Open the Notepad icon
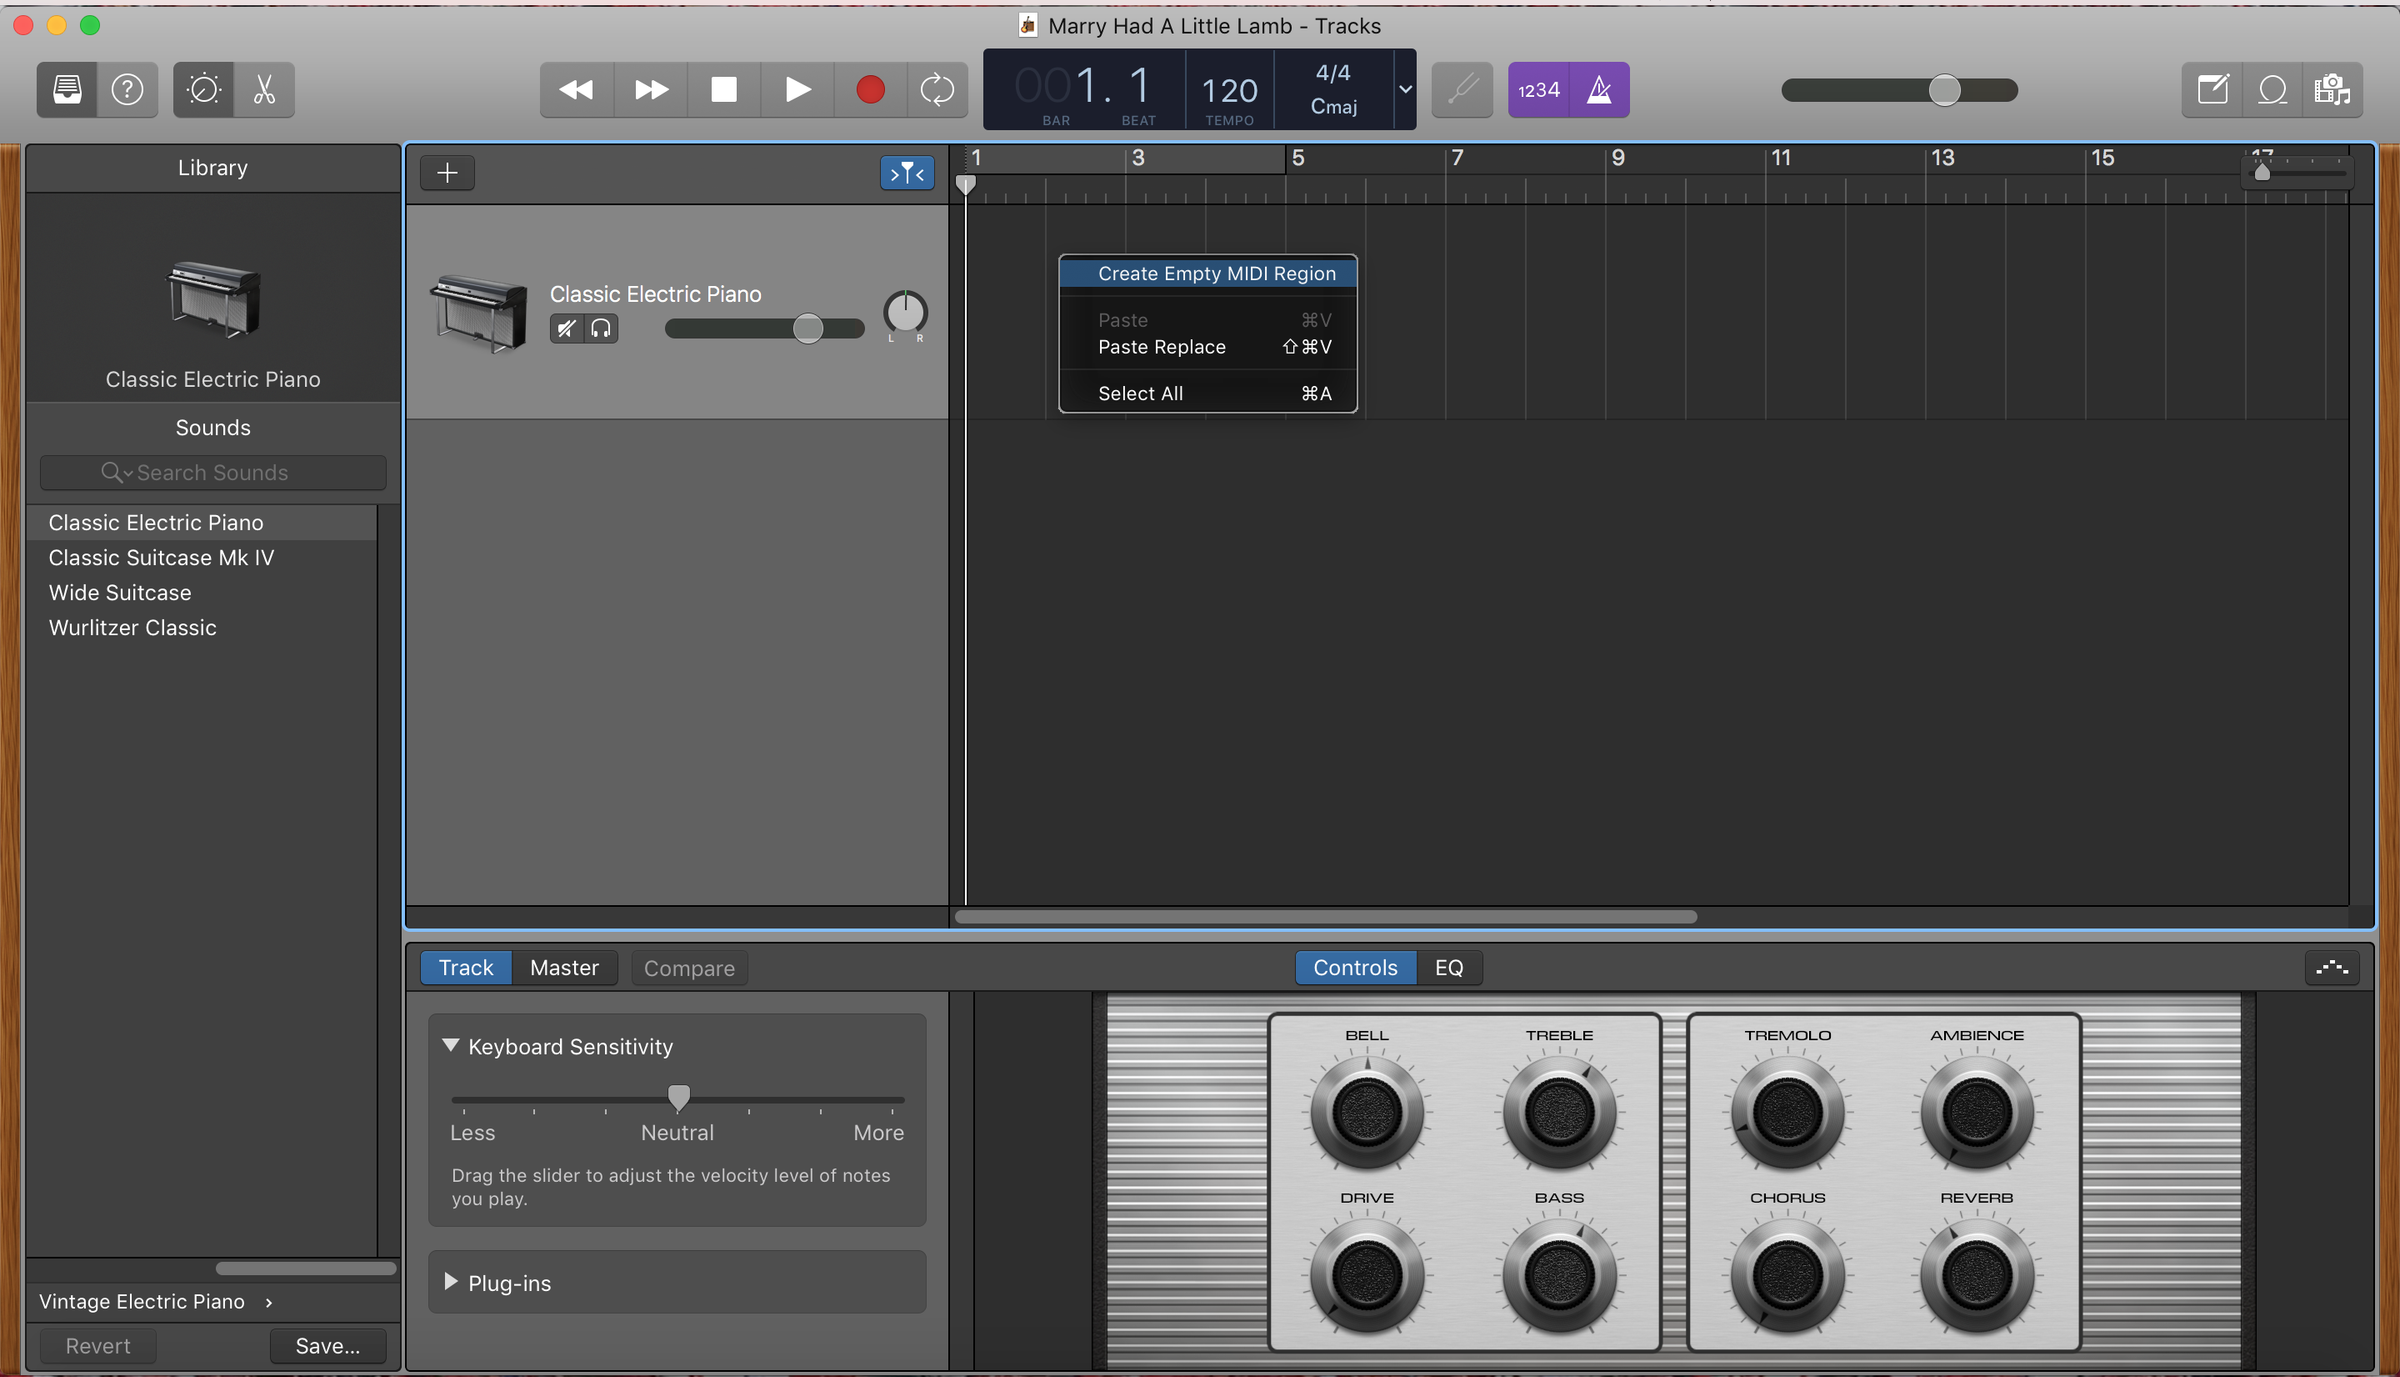 (x=2212, y=90)
